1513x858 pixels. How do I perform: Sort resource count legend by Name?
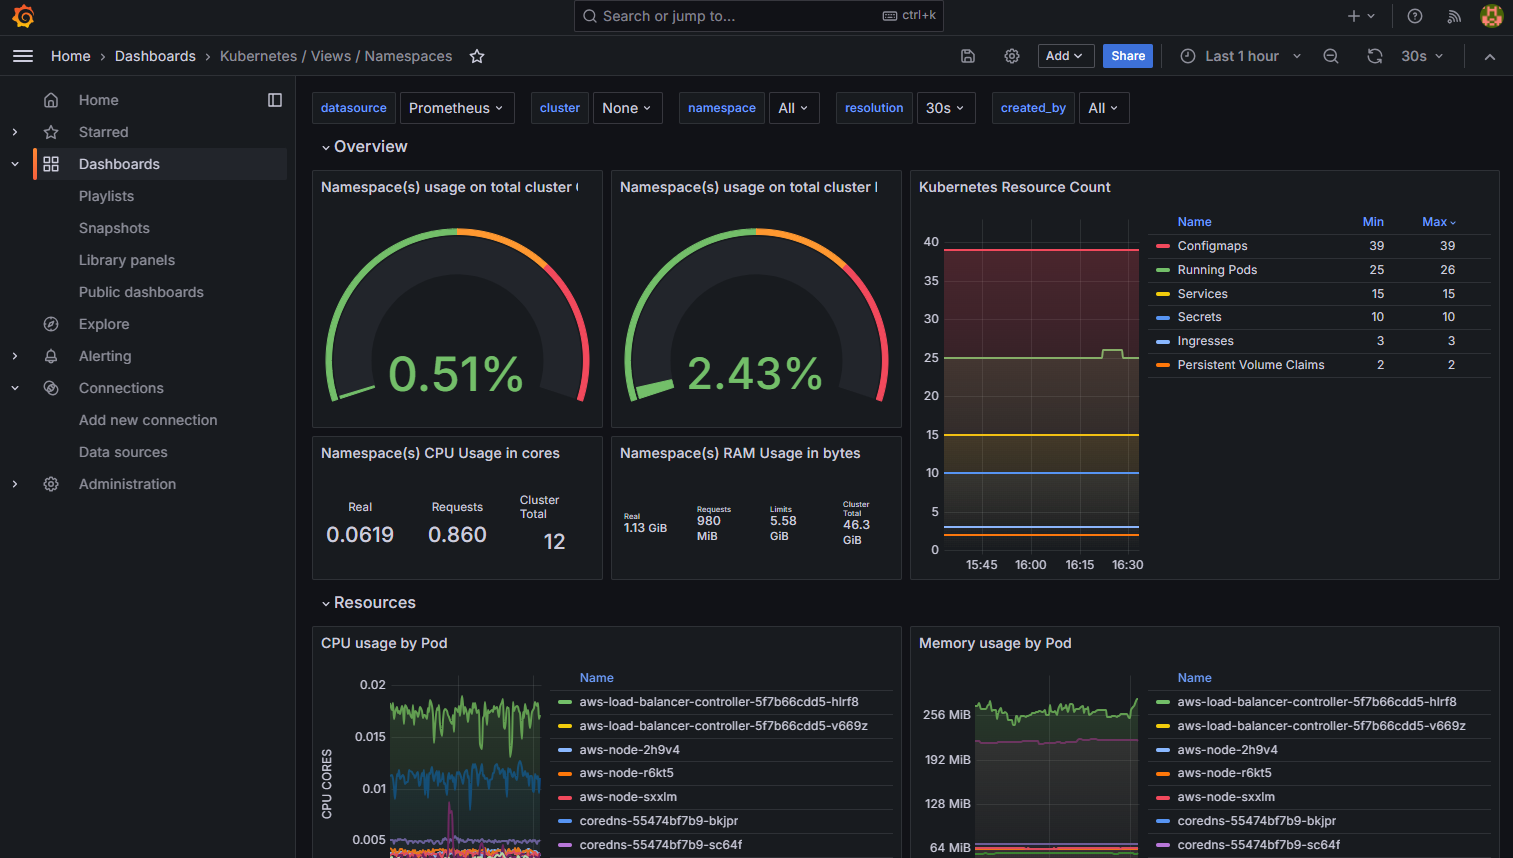[x=1194, y=222]
